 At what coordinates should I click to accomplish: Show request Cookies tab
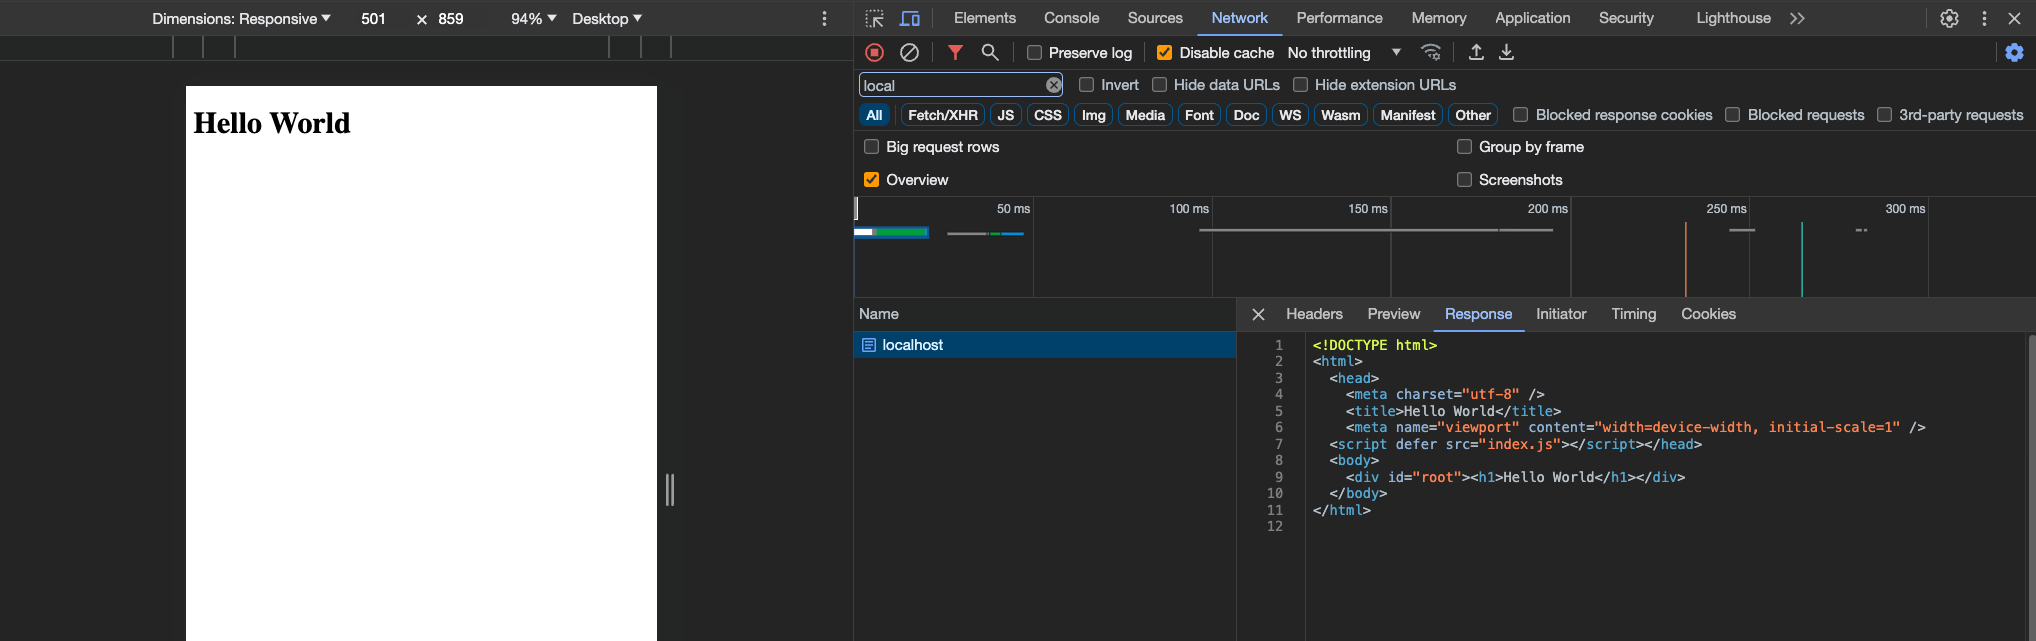click(x=1708, y=314)
